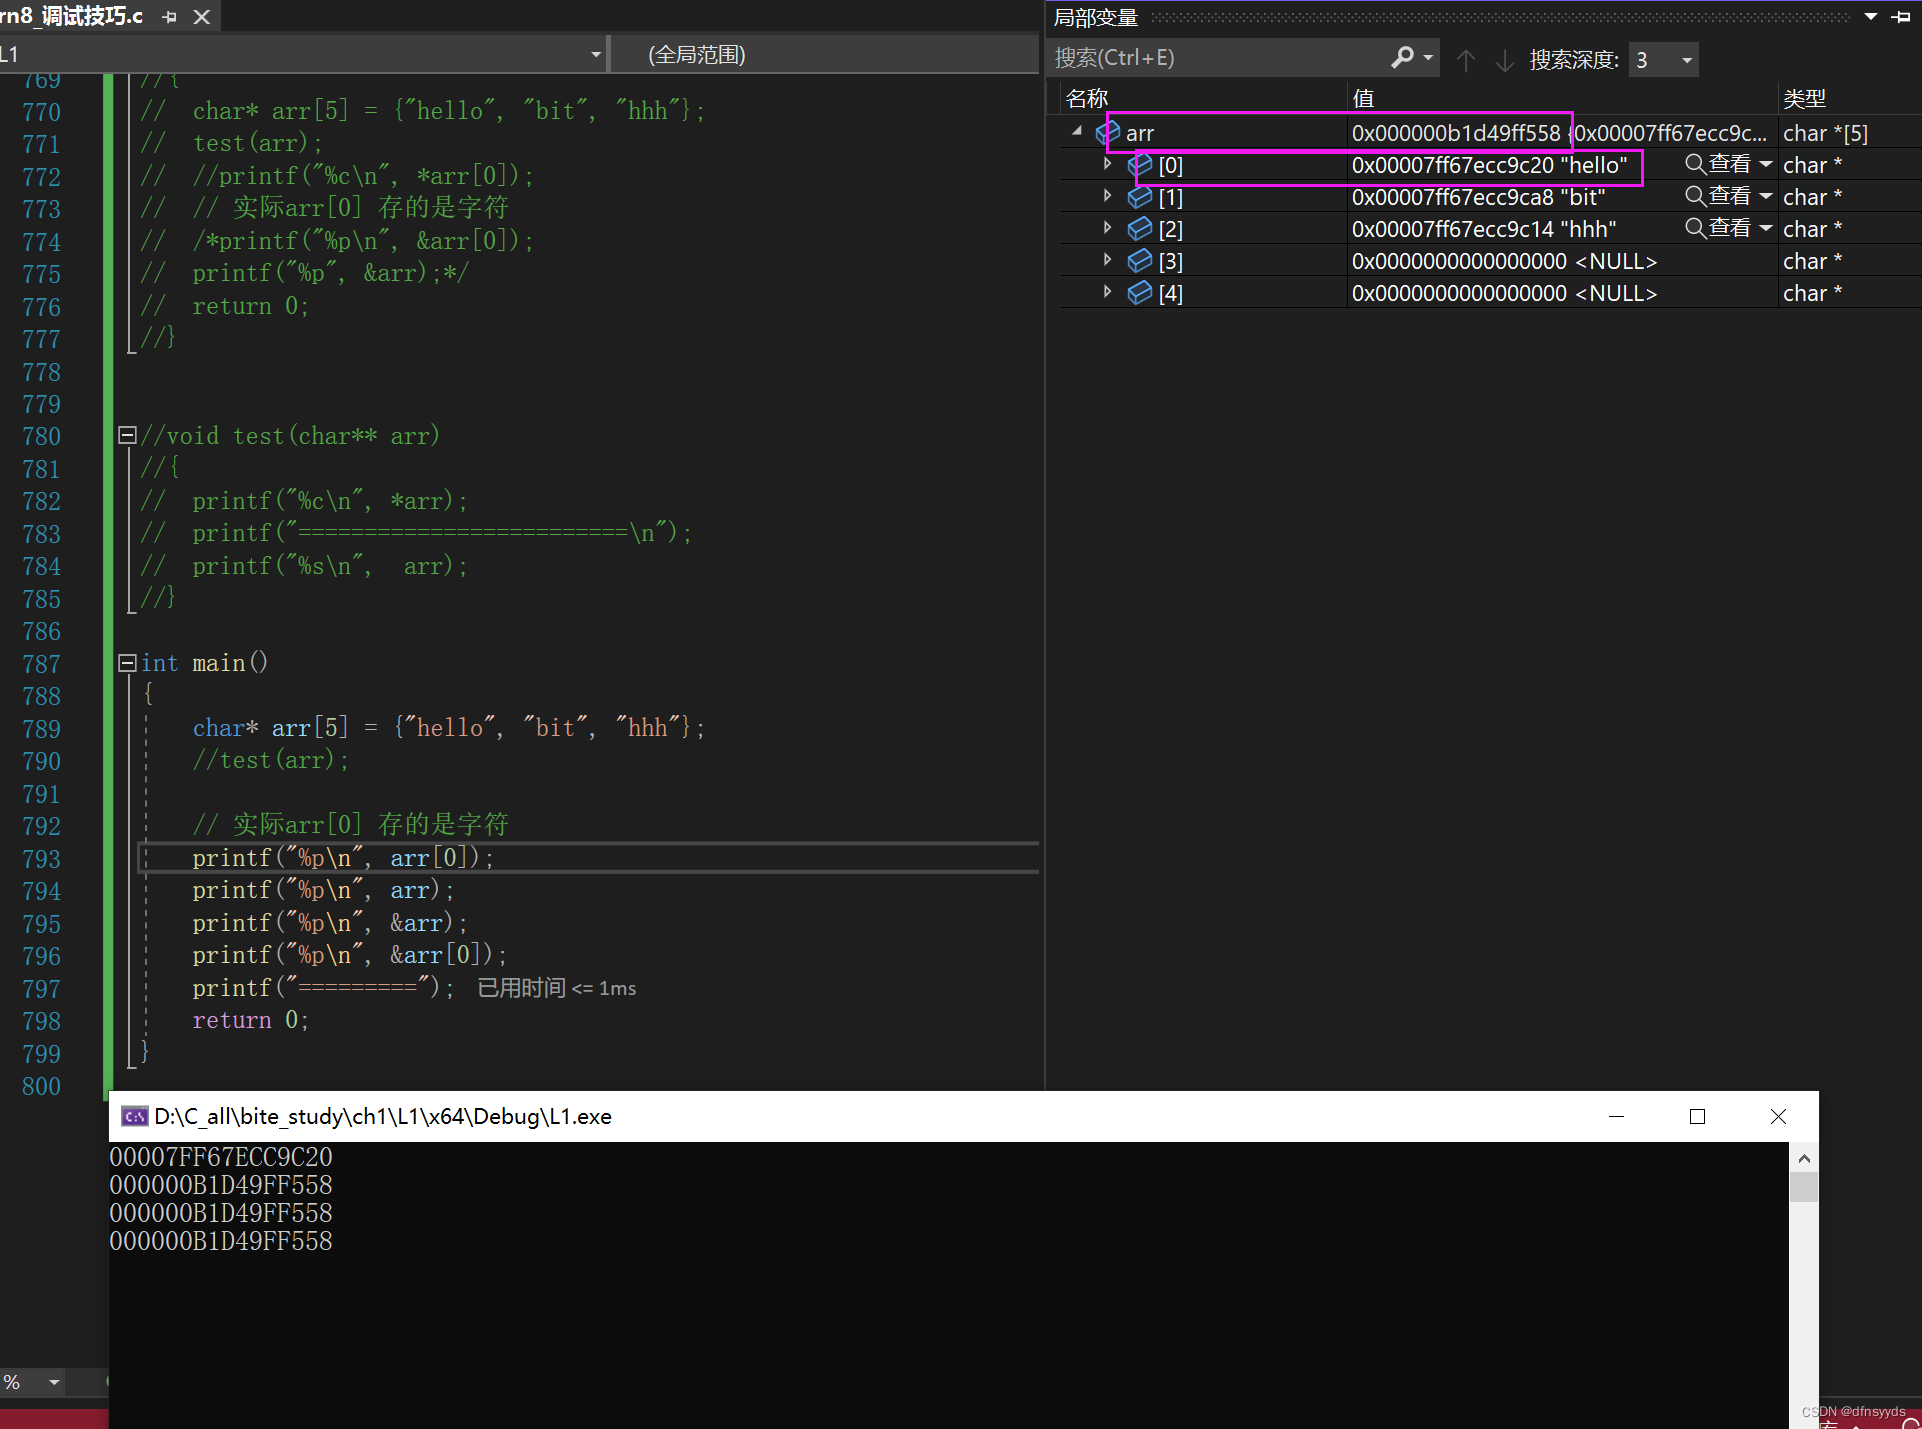This screenshot has width=1922, height=1429.
Task: Open visualizer dropdown arrow for "hhh" row
Action: (x=1766, y=228)
